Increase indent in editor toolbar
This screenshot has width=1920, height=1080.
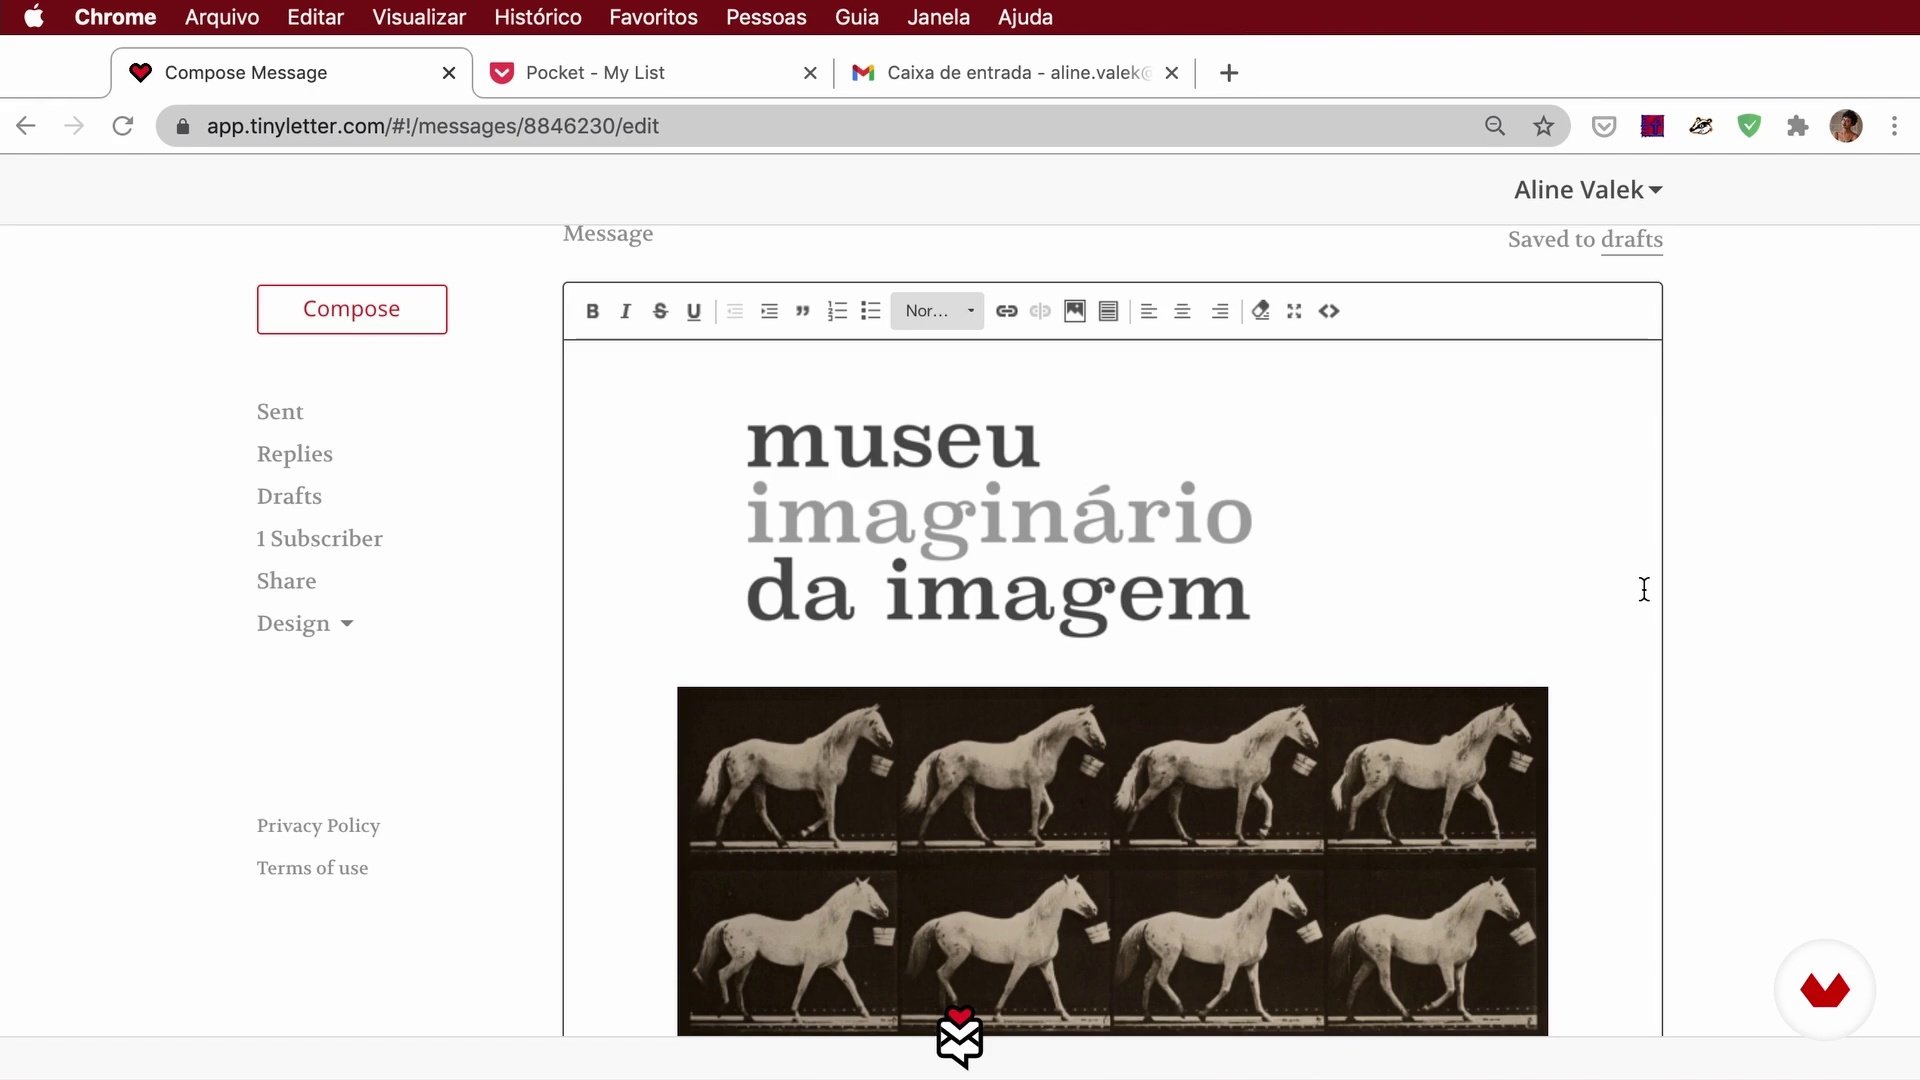[769, 311]
